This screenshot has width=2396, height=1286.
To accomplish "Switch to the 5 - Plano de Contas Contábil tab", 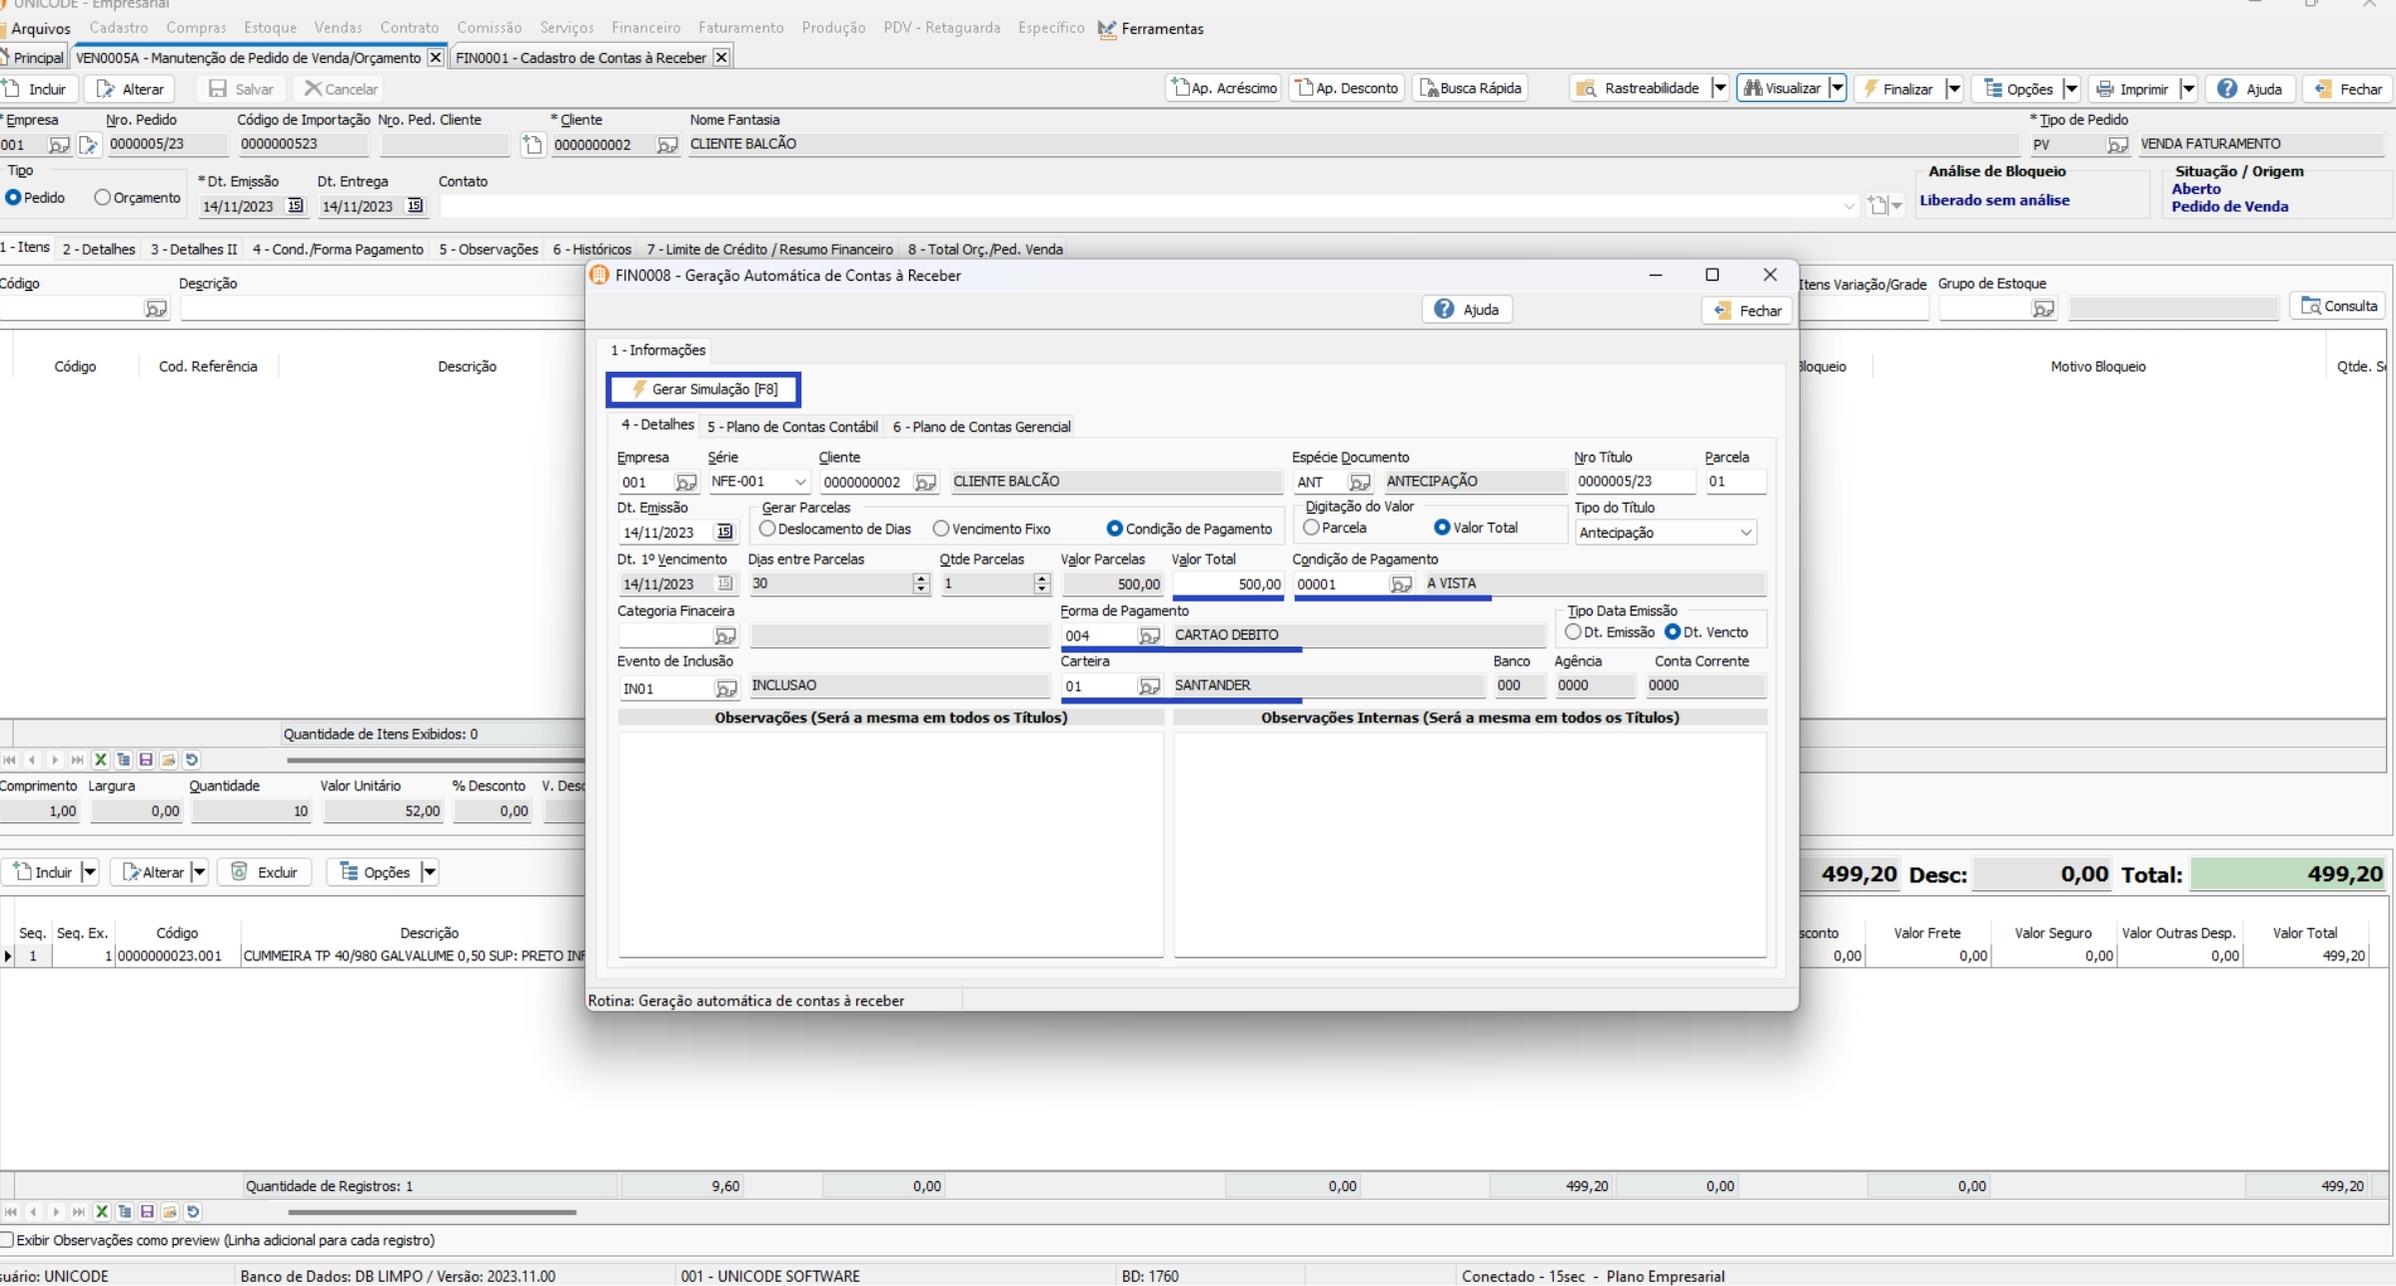I will (x=791, y=427).
